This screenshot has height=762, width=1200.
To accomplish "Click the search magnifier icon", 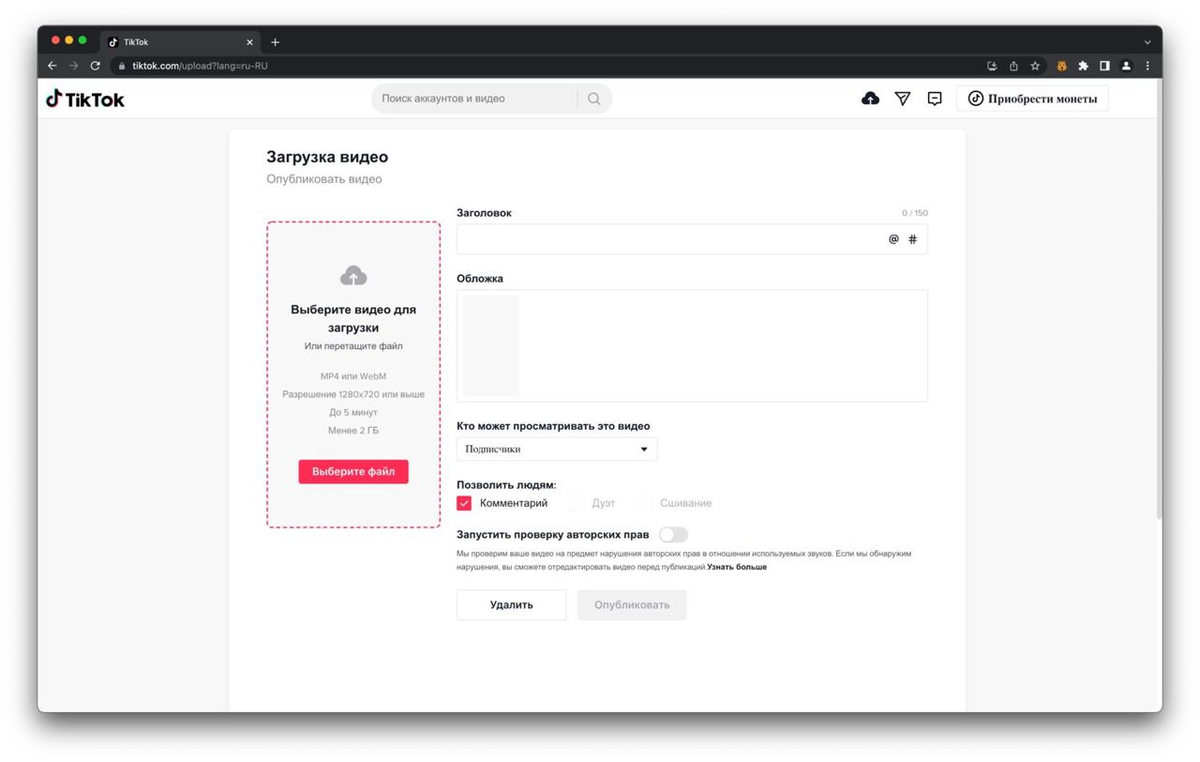I will point(594,98).
